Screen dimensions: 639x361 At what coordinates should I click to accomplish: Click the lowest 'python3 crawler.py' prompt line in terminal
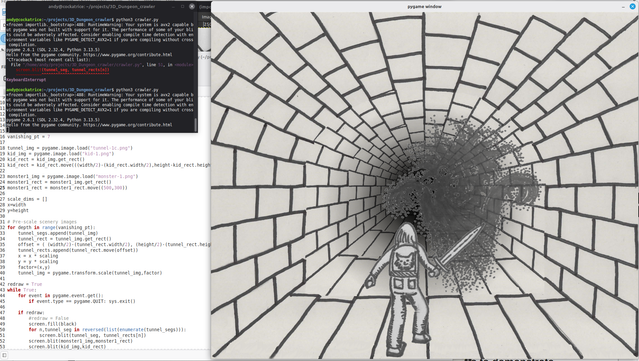click(82, 90)
